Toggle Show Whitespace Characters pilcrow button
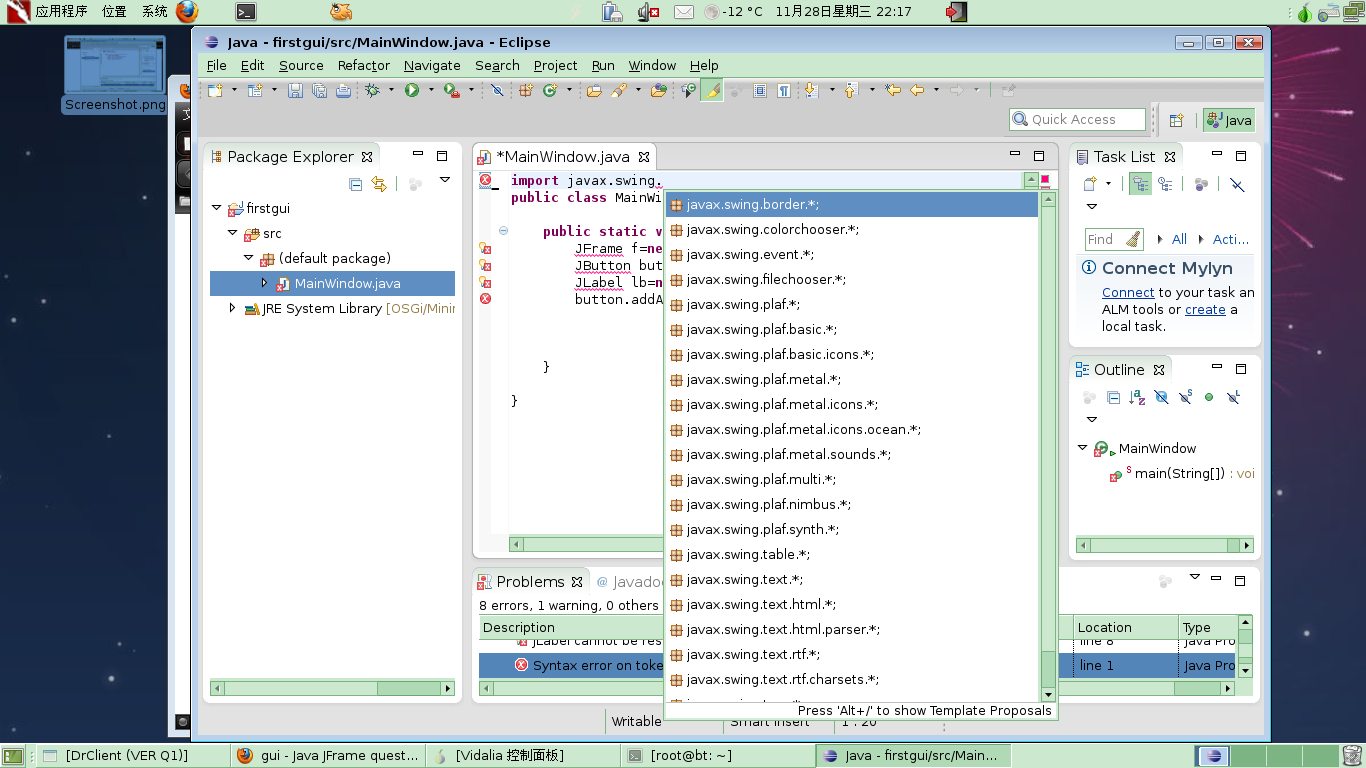 (x=783, y=90)
